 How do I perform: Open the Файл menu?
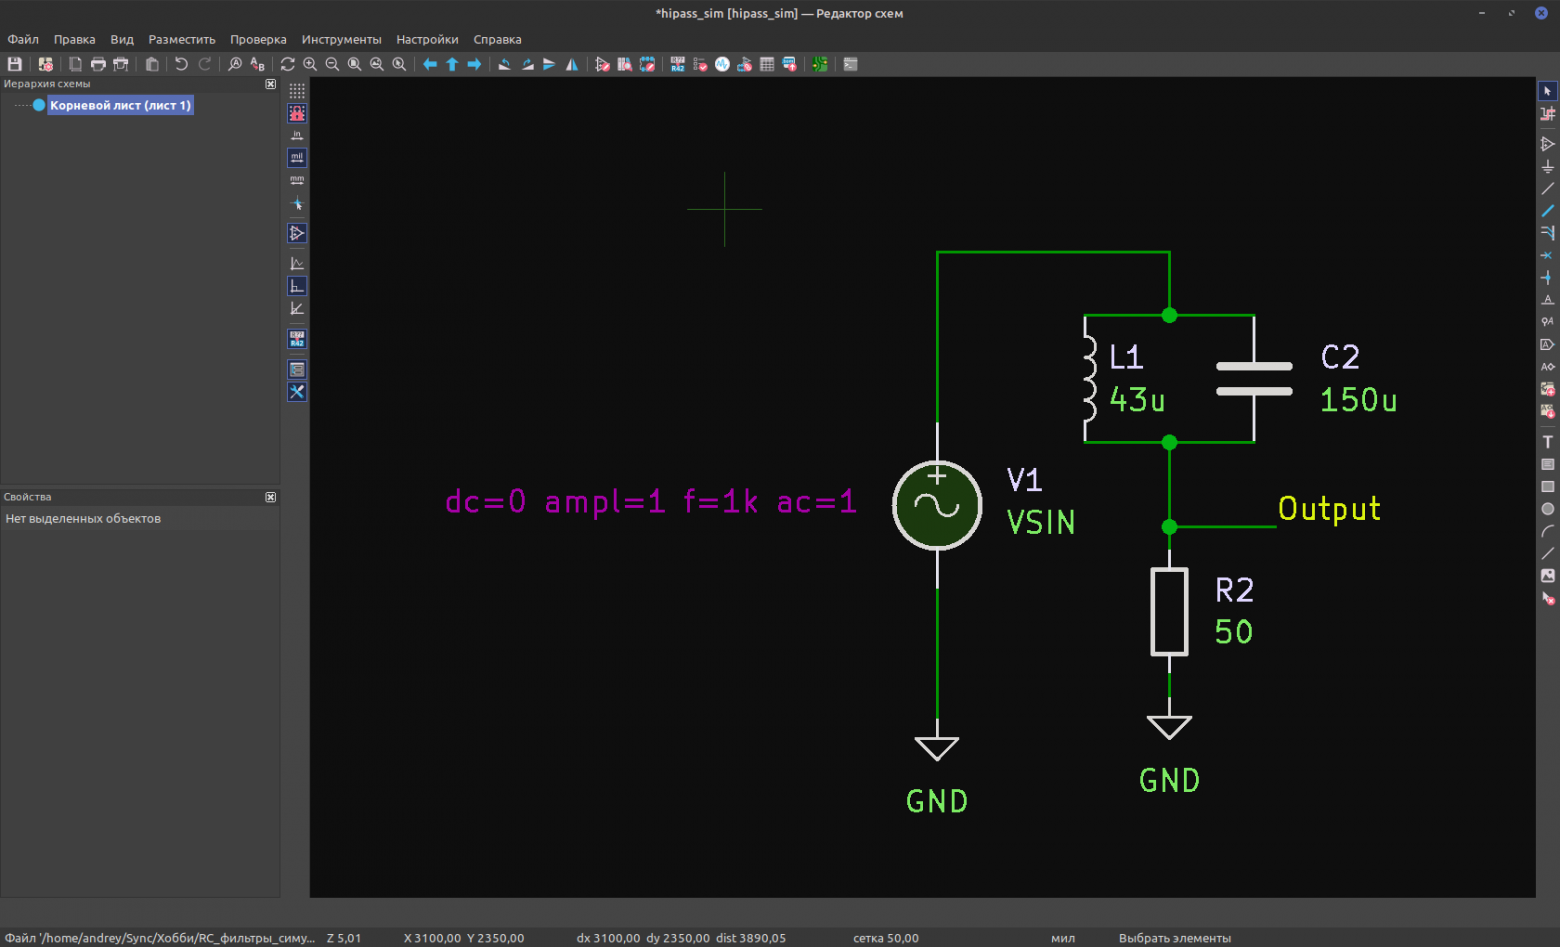[x=23, y=40]
